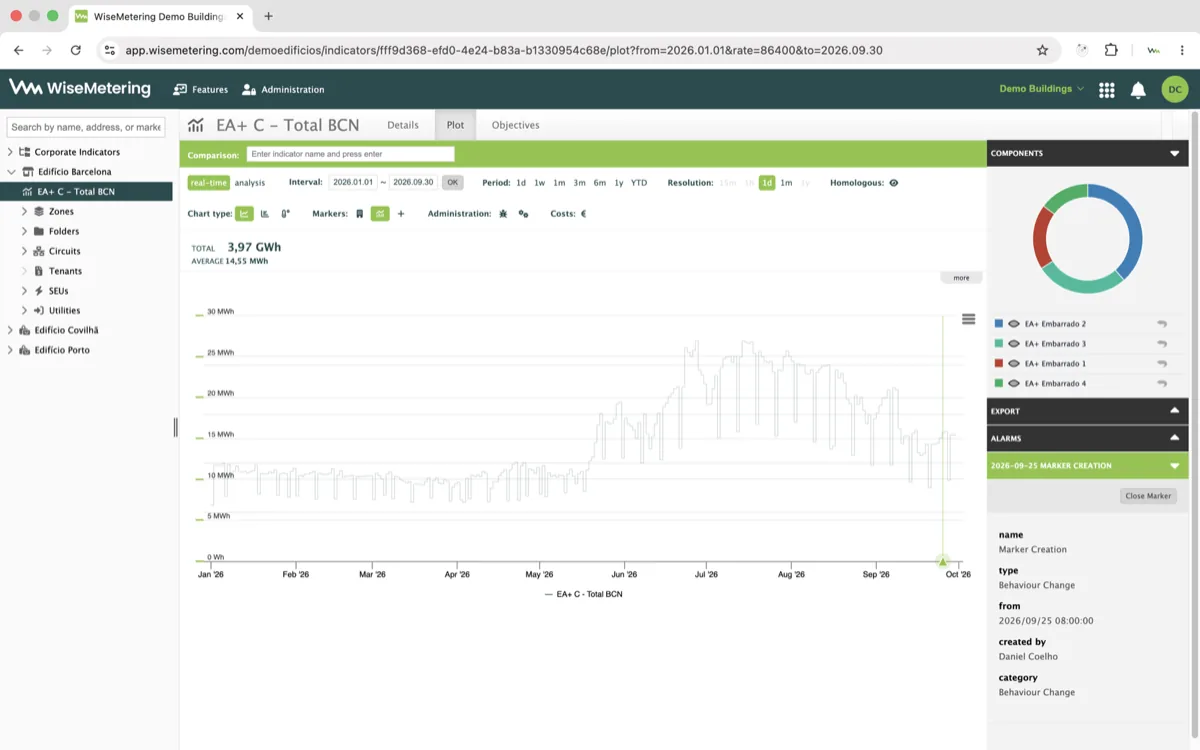This screenshot has height=750, width=1200.
Task: Select the line chart type icon
Action: 244,214
